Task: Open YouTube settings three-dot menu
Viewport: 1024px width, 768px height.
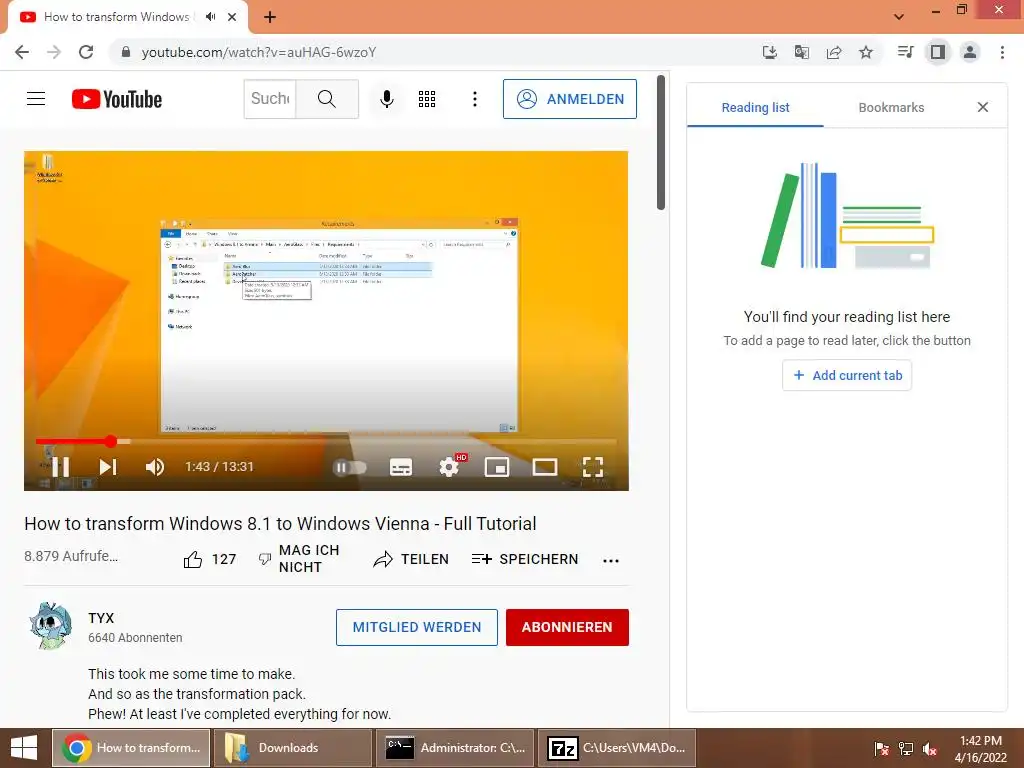Action: [x=475, y=99]
